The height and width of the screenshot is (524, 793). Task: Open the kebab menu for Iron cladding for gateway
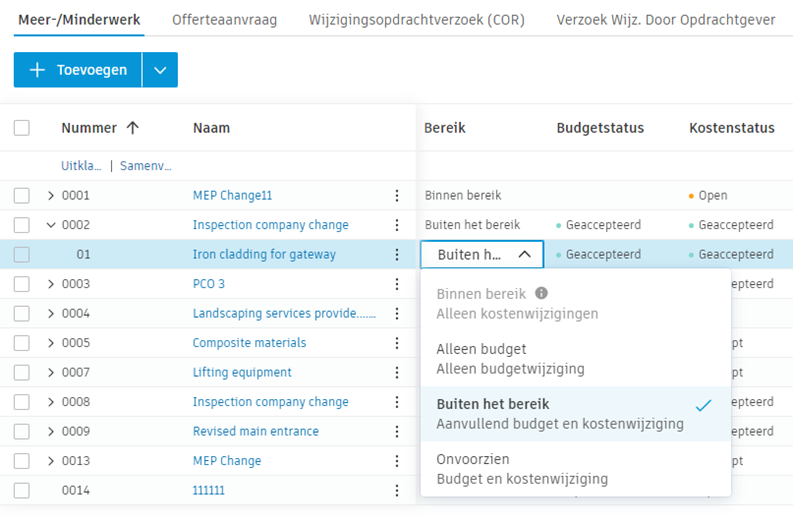pyautogui.click(x=397, y=255)
